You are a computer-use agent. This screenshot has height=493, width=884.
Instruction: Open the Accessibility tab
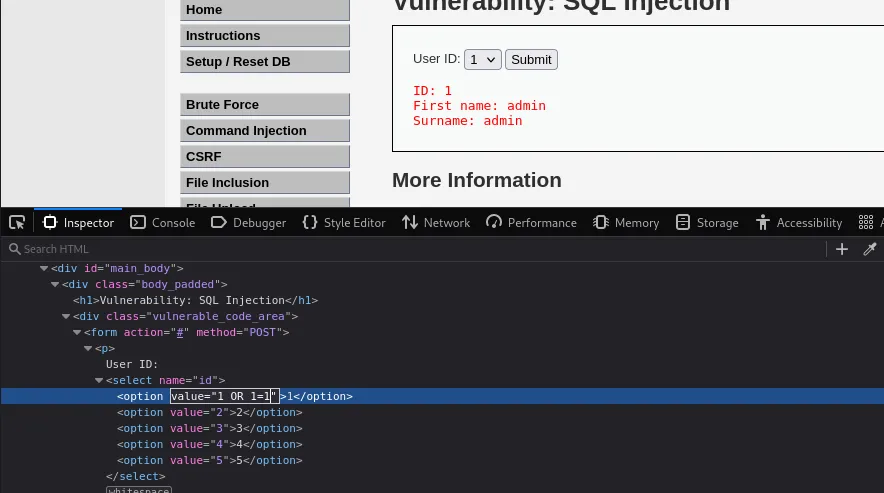(x=799, y=222)
